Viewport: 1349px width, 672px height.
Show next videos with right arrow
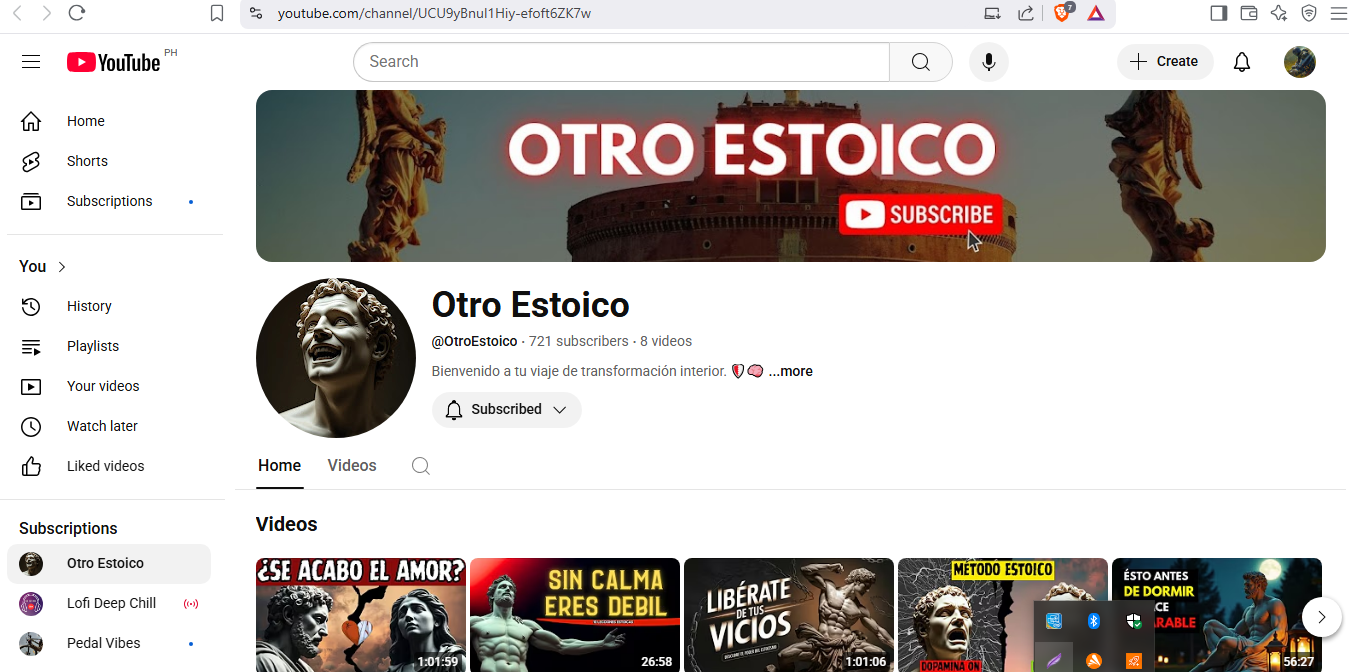tap(1321, 617)
